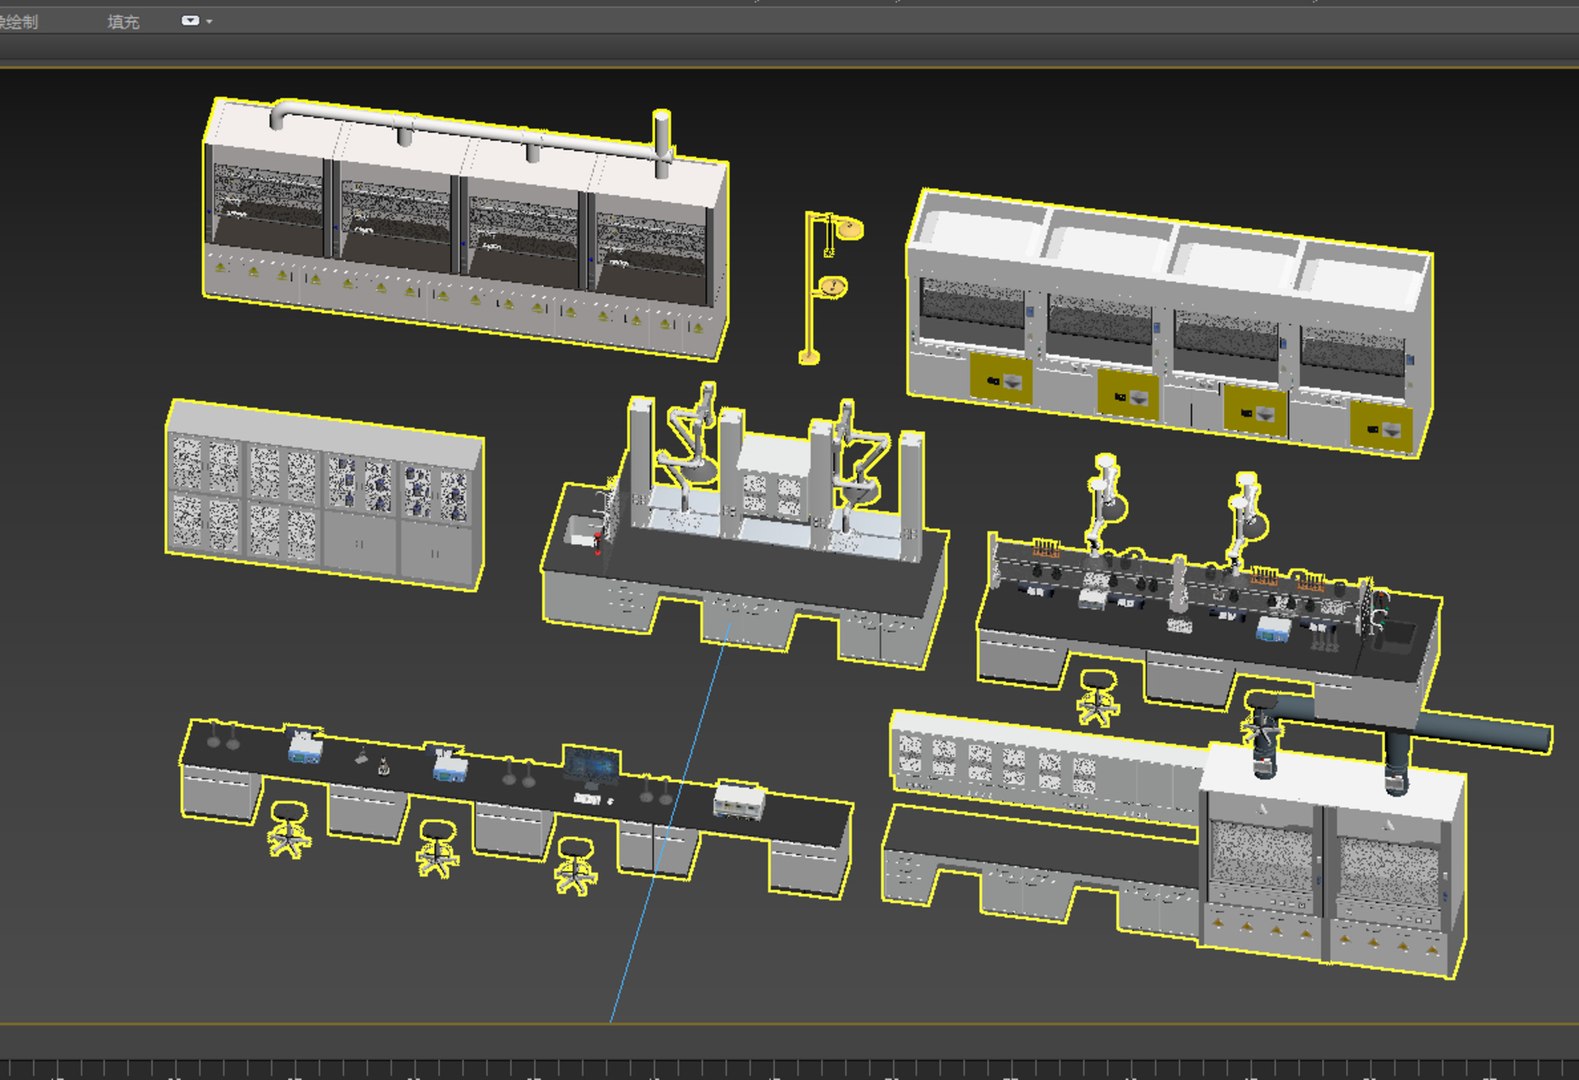Select the standalone glass-door storage cabinet

(325, 494)
